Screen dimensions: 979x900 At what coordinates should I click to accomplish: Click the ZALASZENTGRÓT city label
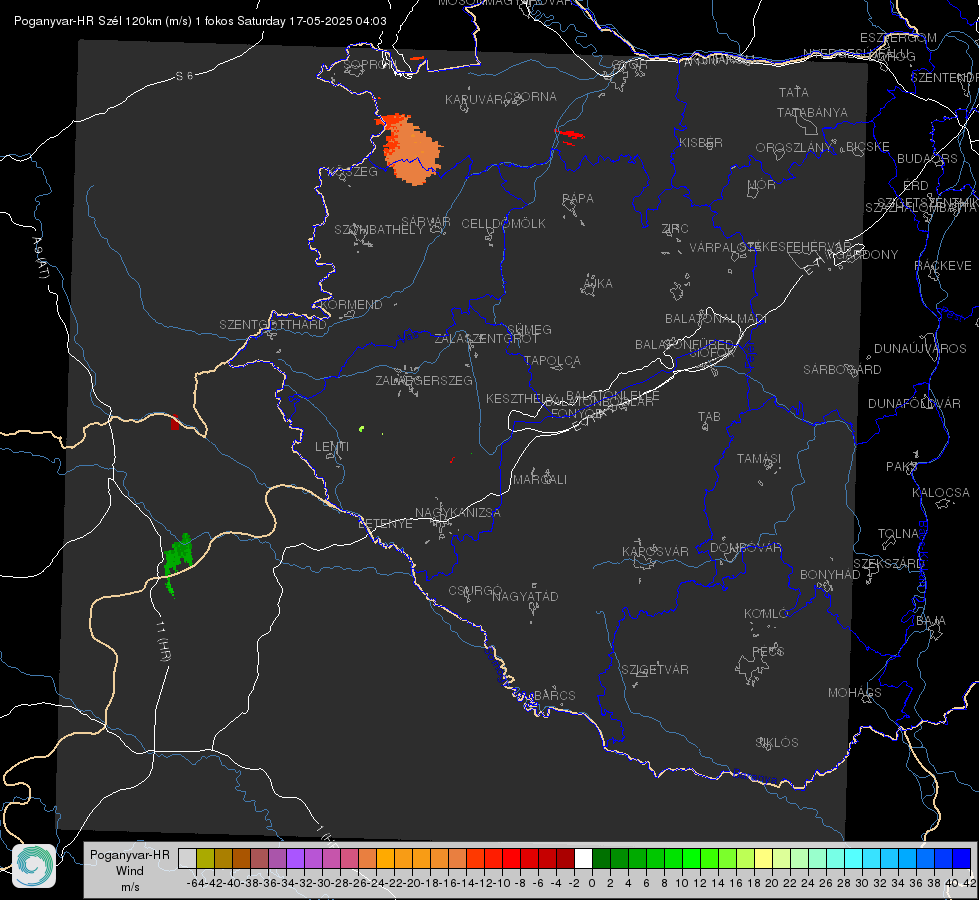pos(486,339)
